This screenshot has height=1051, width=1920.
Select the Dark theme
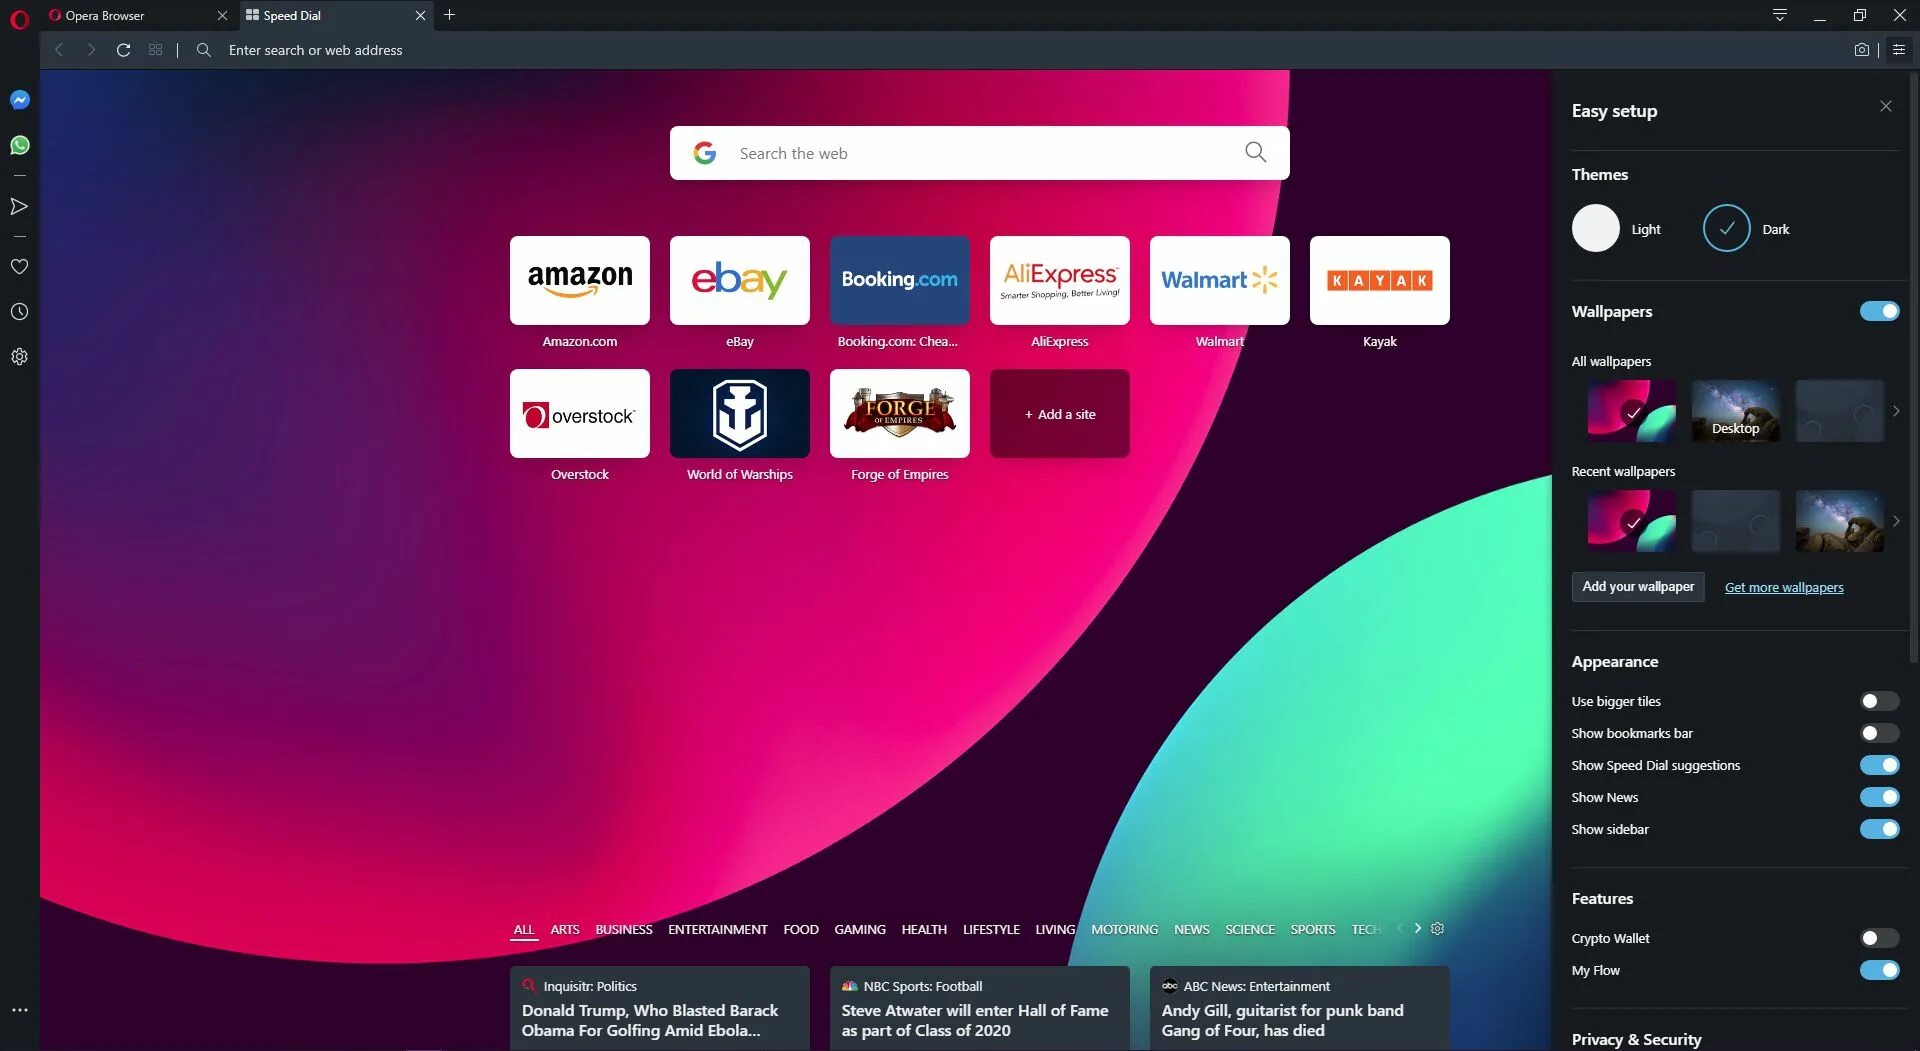[x=1727, y=228]
